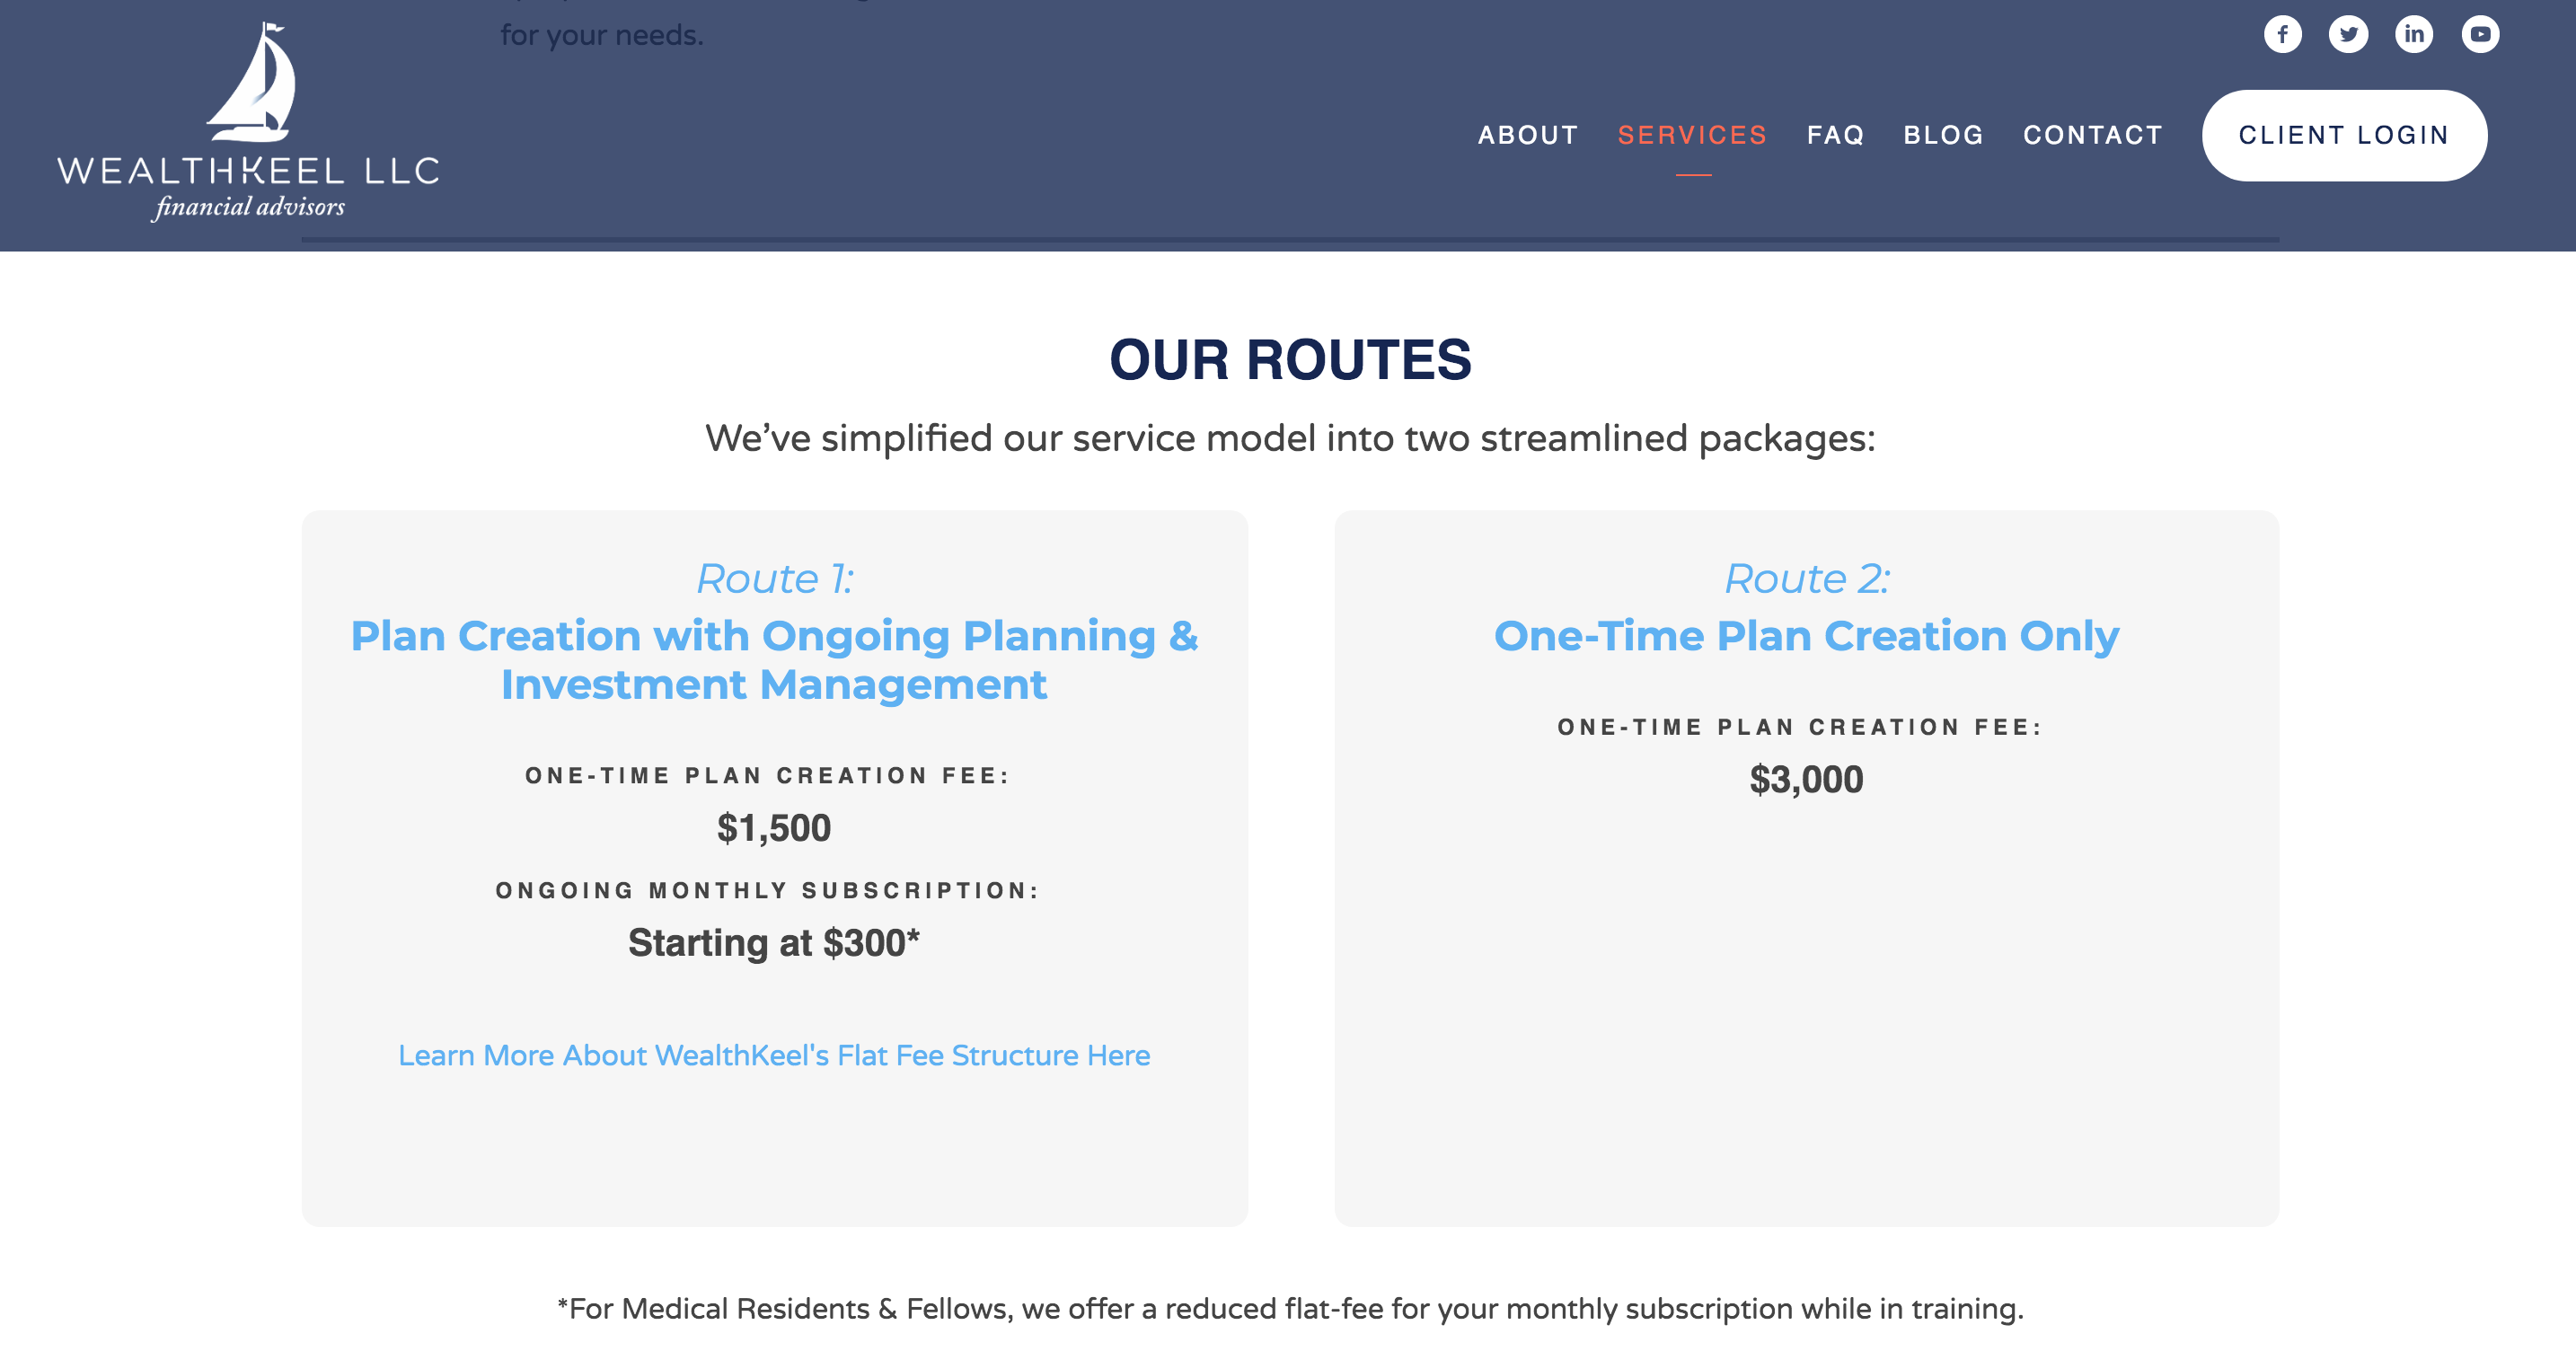
Task: Click the Our Routes heading
Action: (x=1290, y=360)
